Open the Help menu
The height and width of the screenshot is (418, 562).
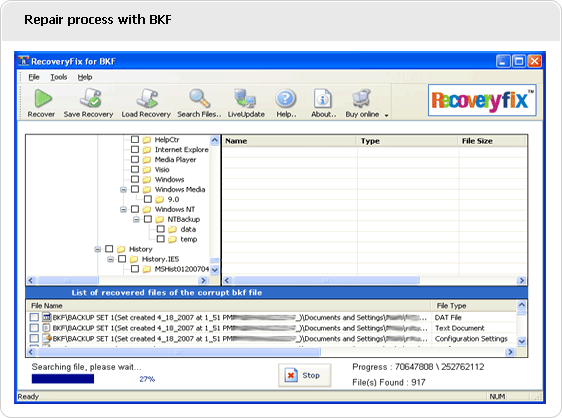pyautogui.click(x=85, y=77)
